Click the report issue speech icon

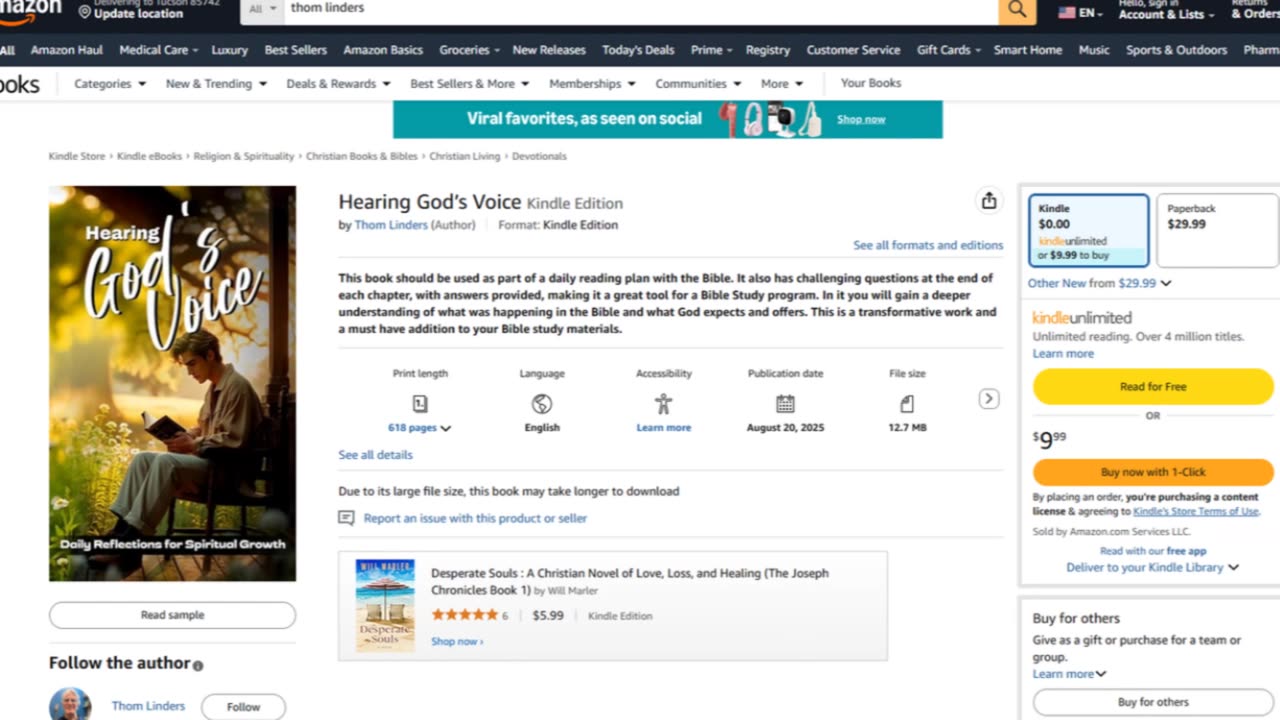pos(346,518)
